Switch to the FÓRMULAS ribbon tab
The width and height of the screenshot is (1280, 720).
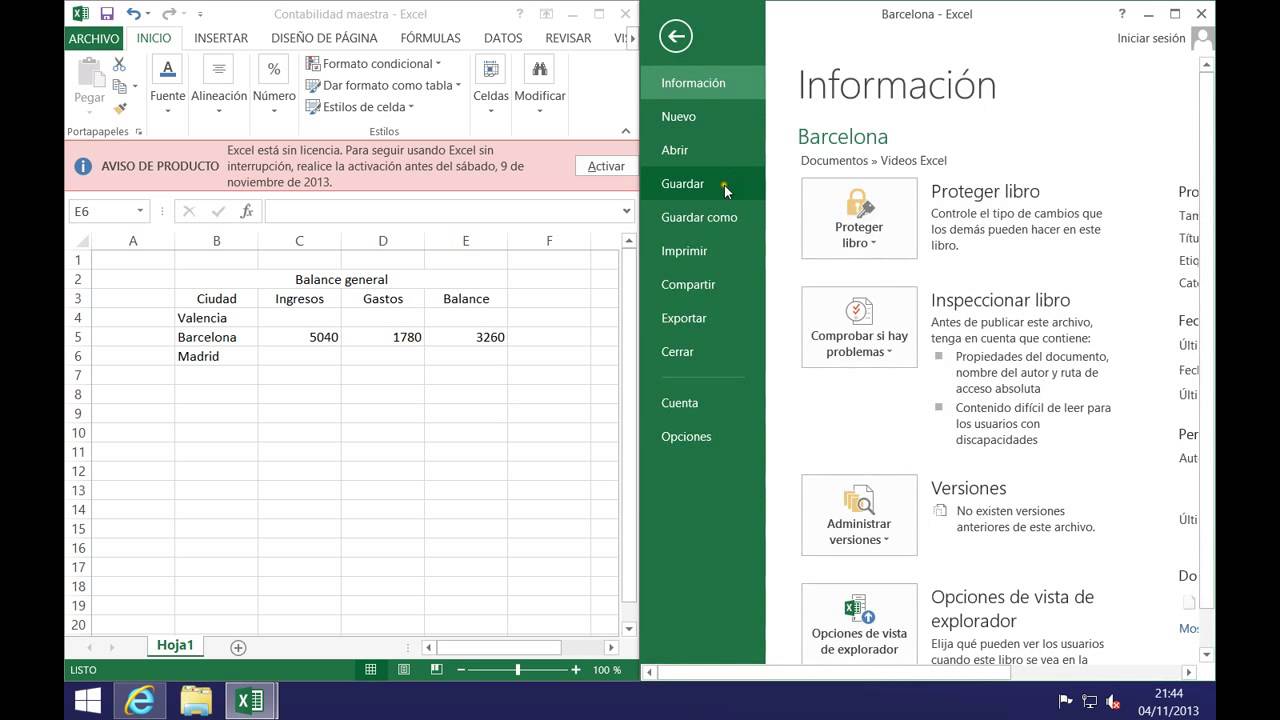pos(430,38)
